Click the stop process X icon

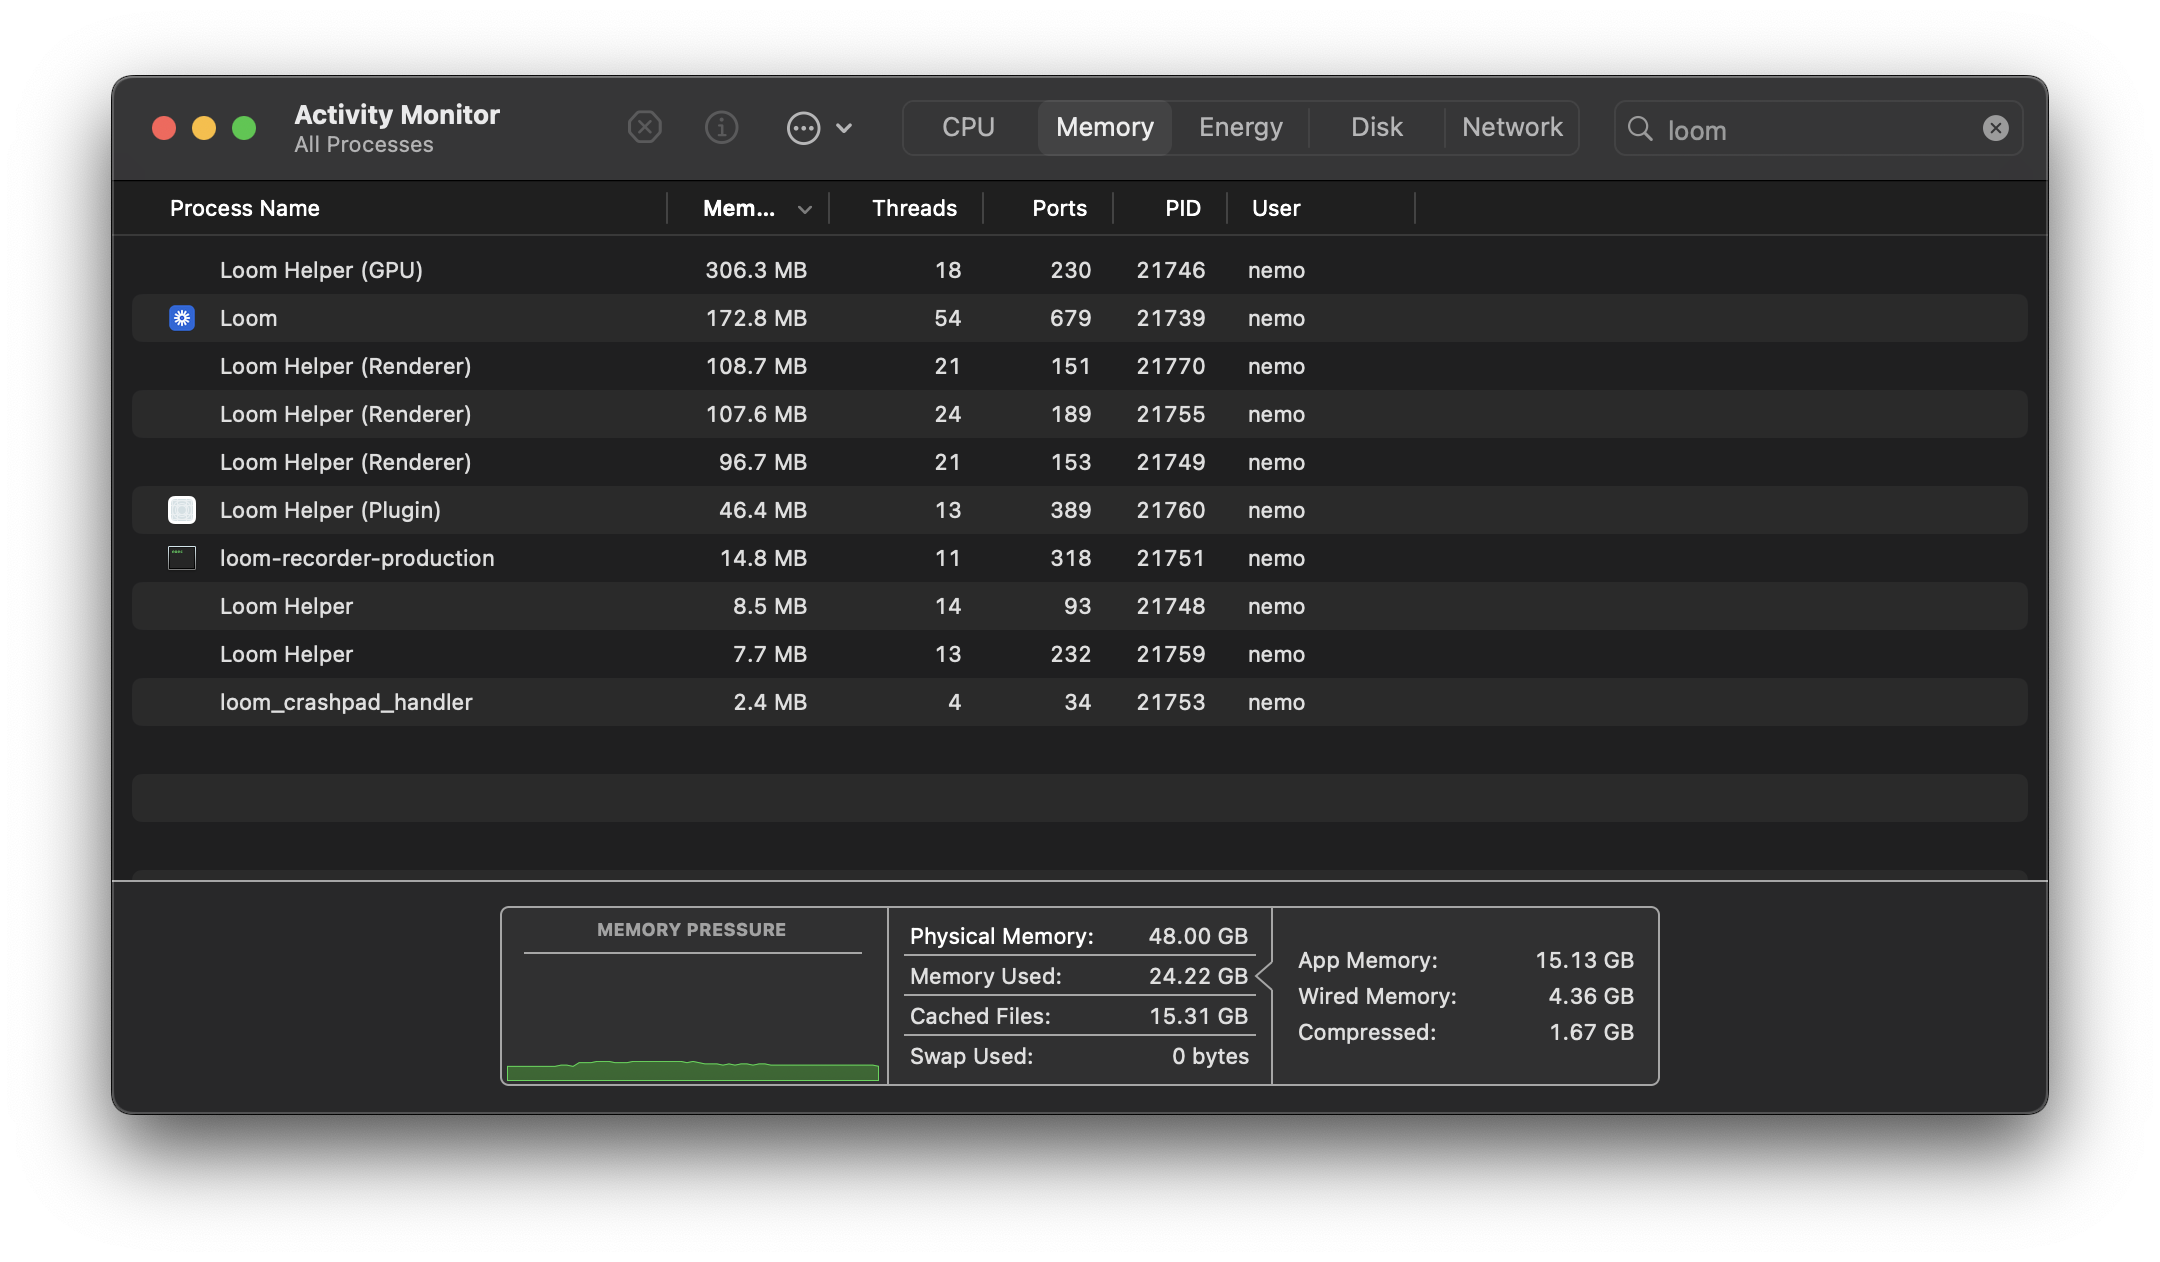(645, 128)
